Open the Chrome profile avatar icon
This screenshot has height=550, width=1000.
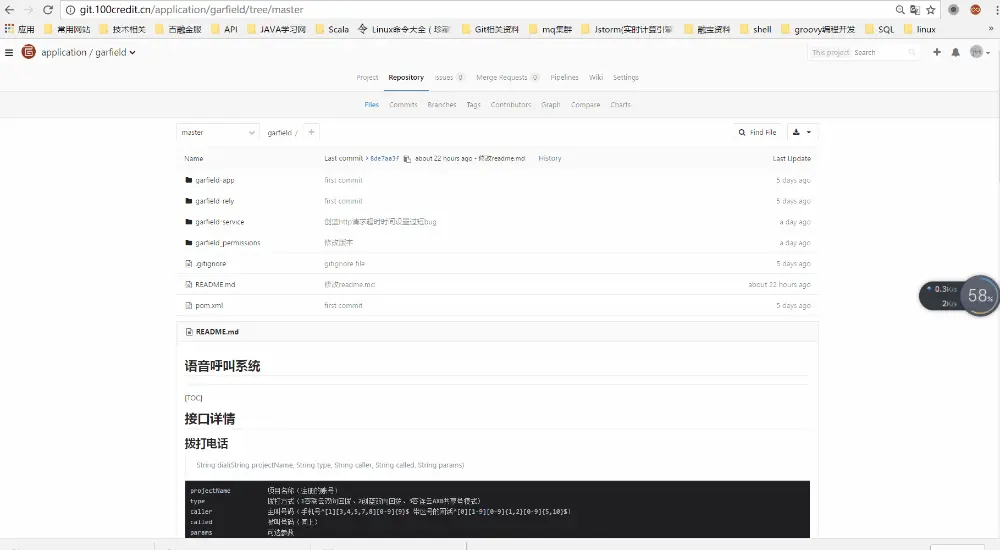975,10
